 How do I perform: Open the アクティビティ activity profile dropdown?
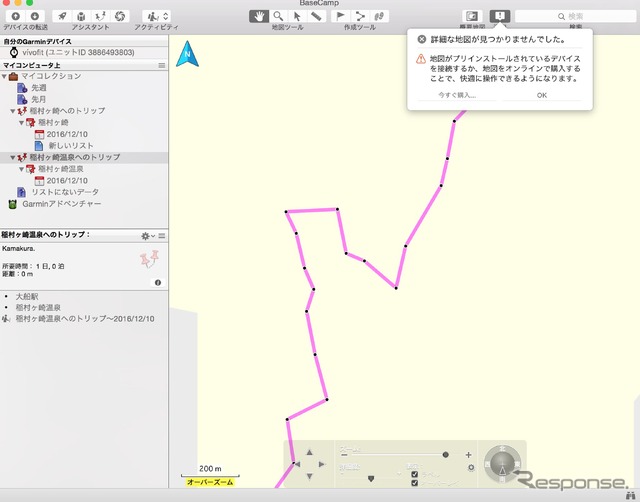[x=157, y=16]
